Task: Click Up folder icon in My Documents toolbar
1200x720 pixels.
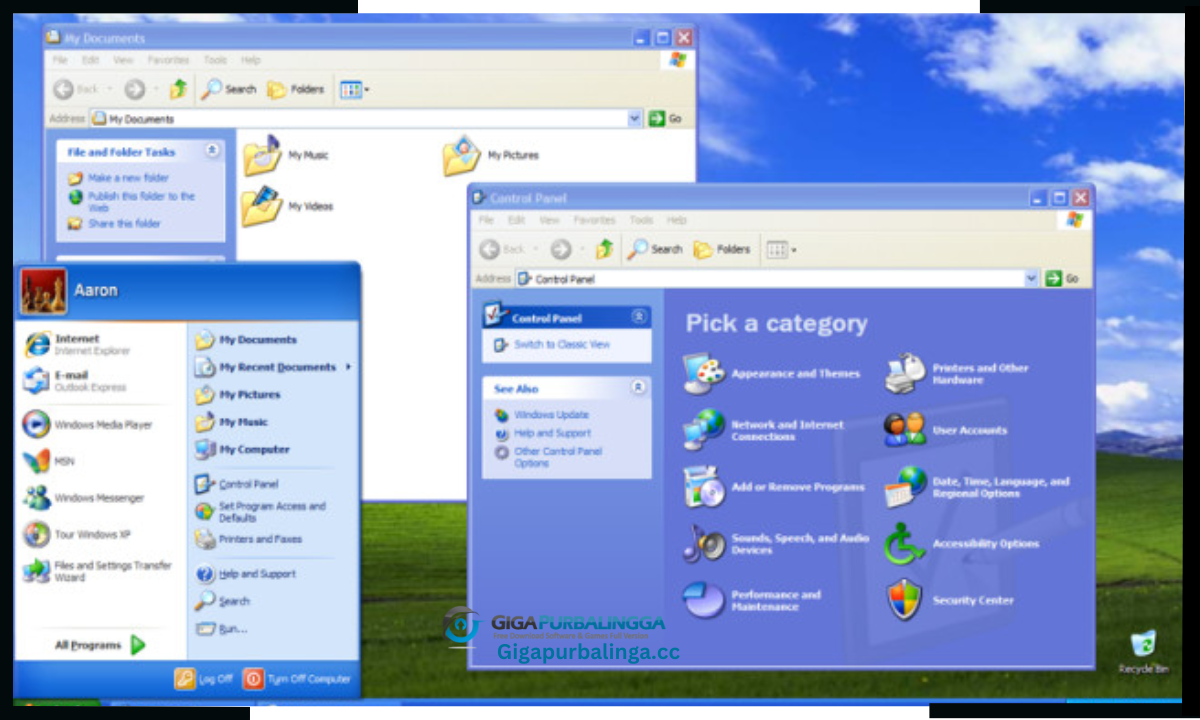Action: coord(178,89)
